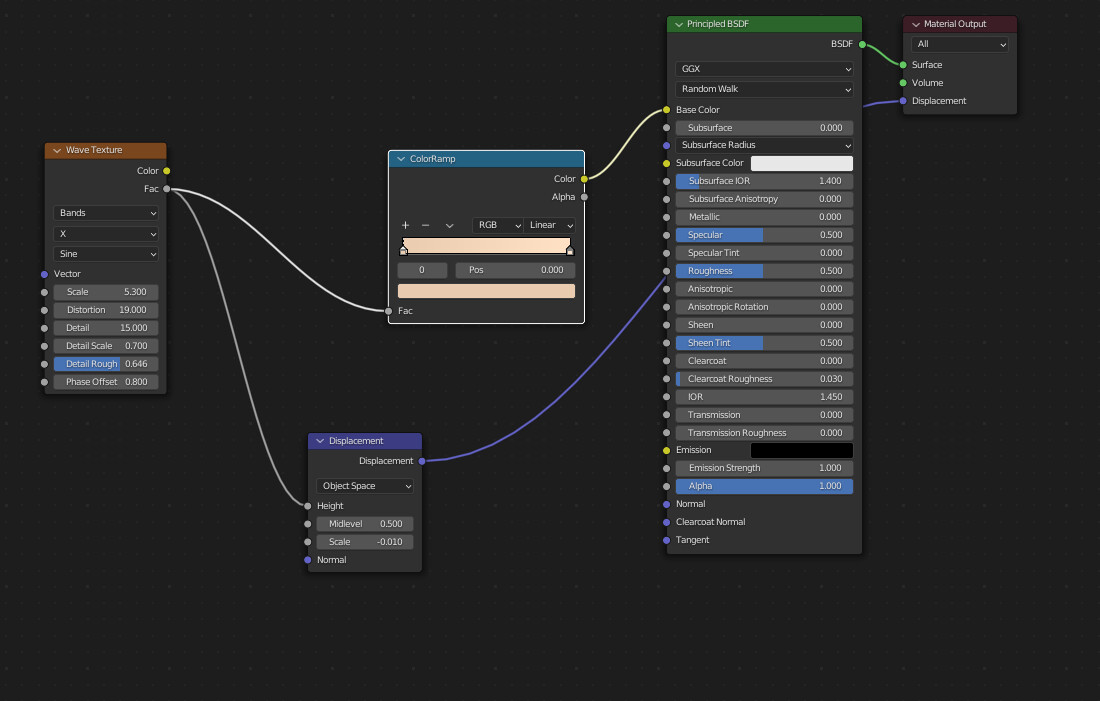Click the Principled BSDF Emission input socket
This screenshot has height=701, width=1100.
666,450
